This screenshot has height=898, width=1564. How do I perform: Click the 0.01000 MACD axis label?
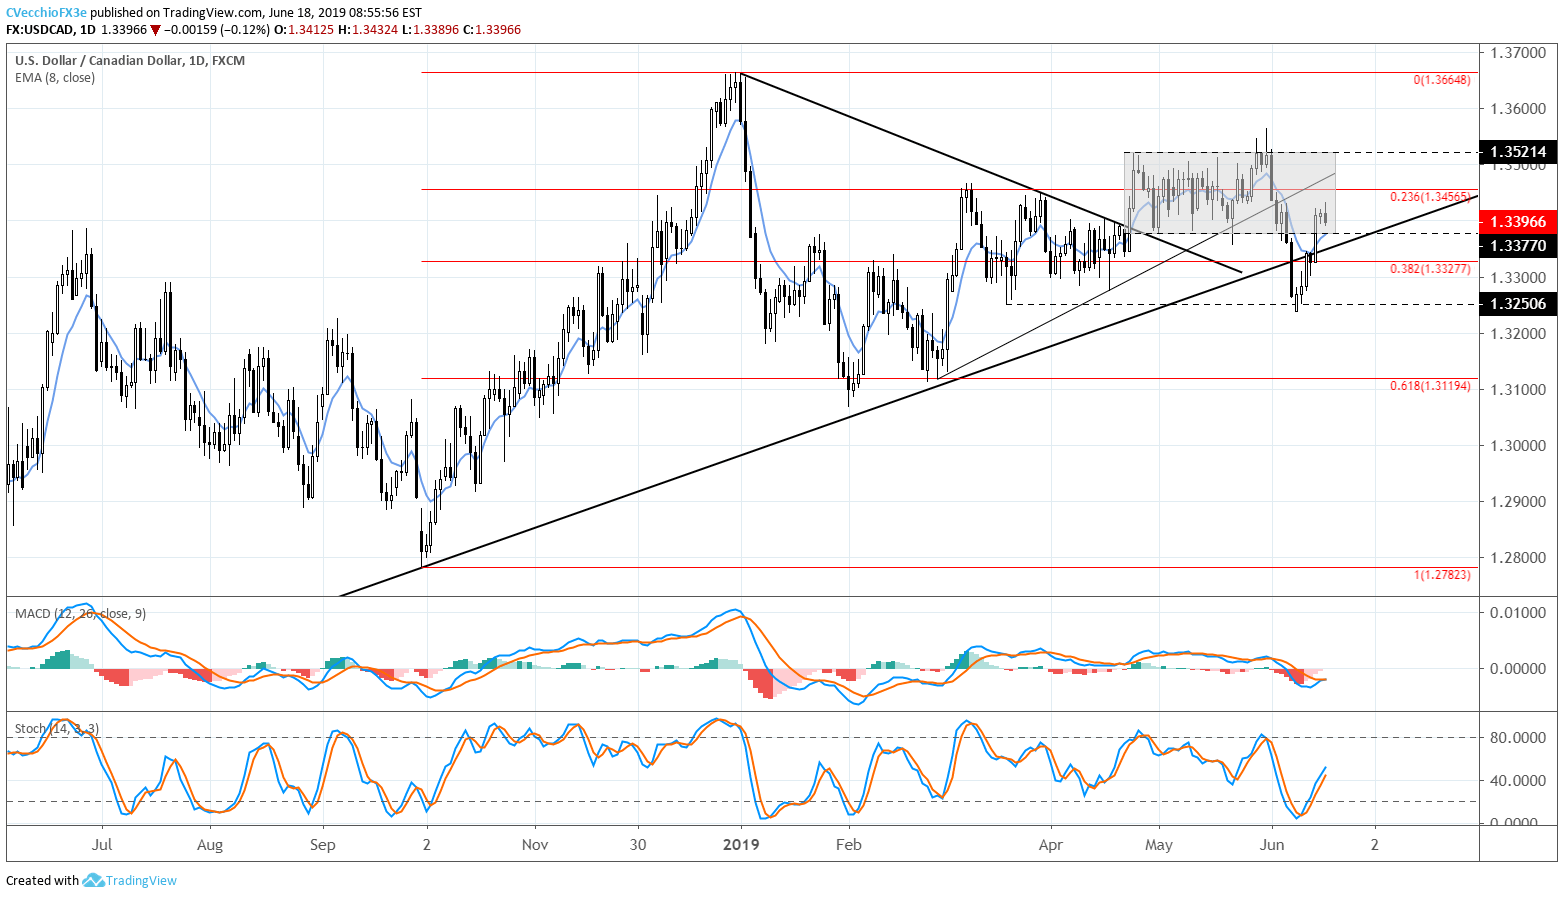coord(1518,612)
